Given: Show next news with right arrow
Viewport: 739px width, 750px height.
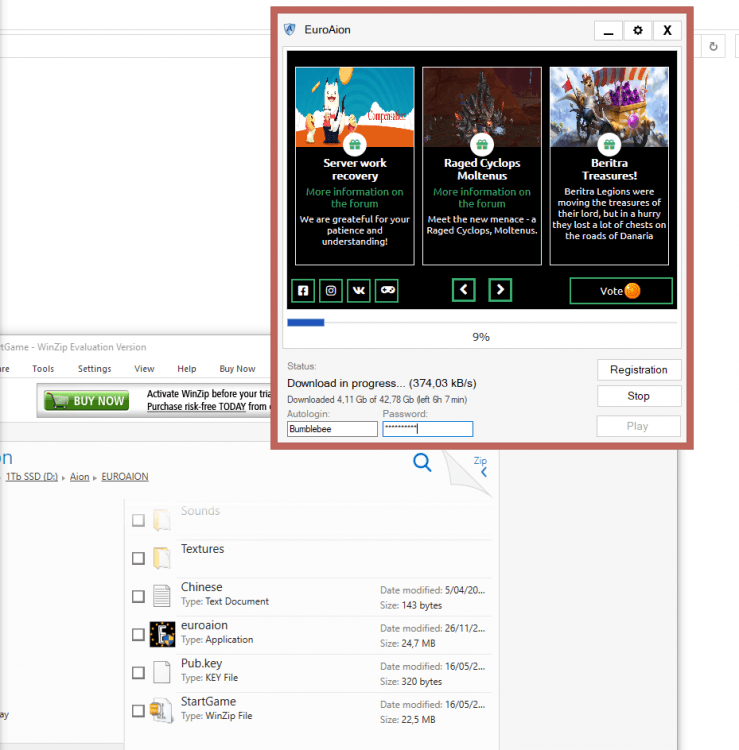Looking at the screenshot, I should pos(500,290).
